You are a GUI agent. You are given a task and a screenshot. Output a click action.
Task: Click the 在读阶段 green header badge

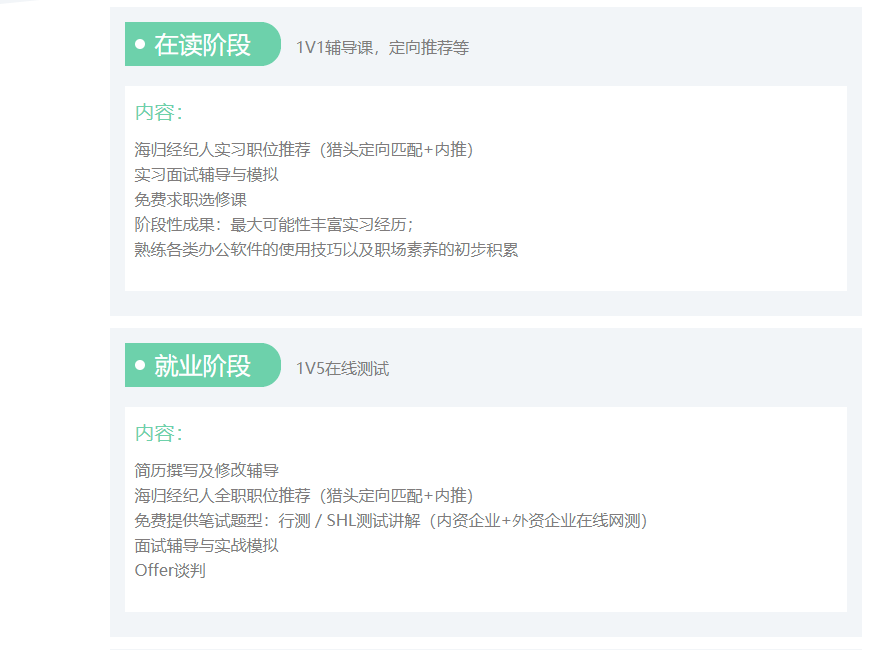click(203, 45)
